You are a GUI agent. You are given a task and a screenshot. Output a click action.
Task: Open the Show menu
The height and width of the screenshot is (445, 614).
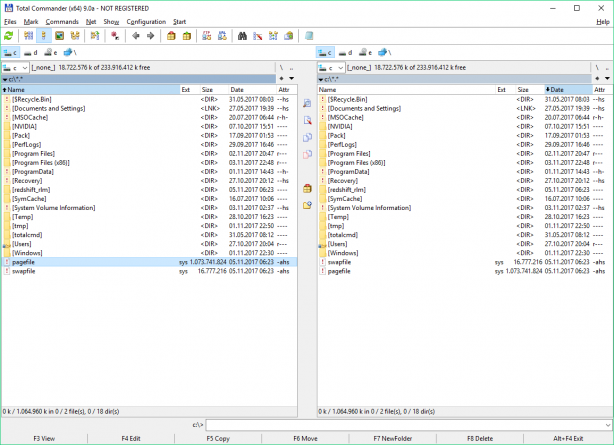(111, 22)
